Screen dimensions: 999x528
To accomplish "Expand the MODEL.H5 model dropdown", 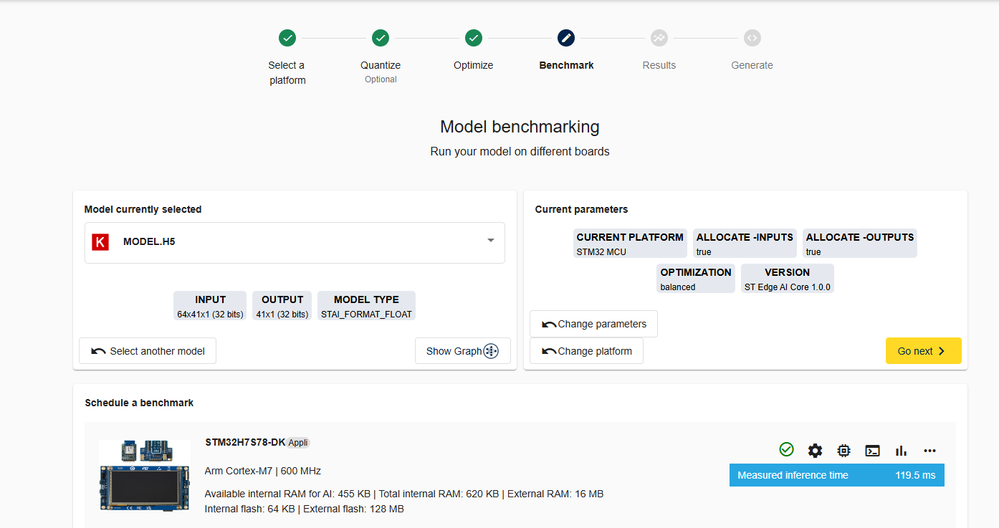I will pos(491,241).
